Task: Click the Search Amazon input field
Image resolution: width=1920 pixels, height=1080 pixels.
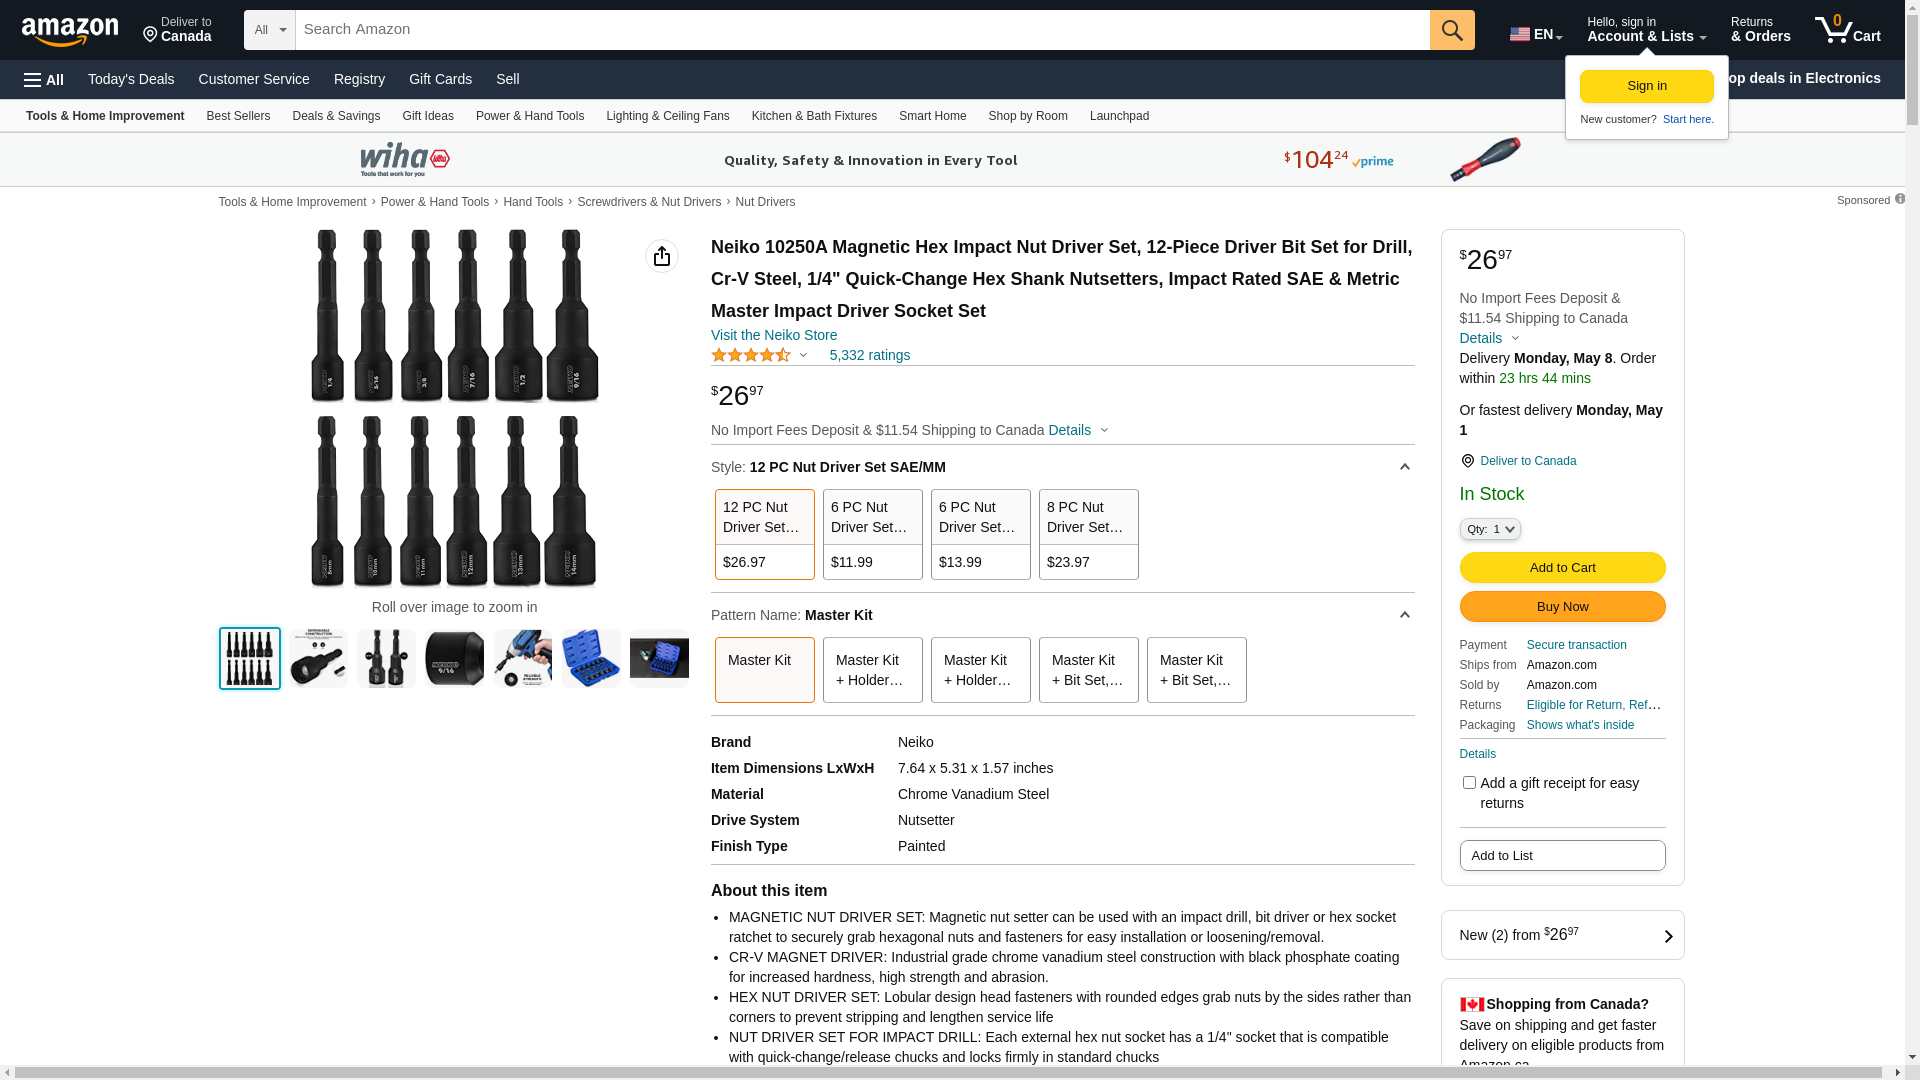Action: [x=860, y=30]
